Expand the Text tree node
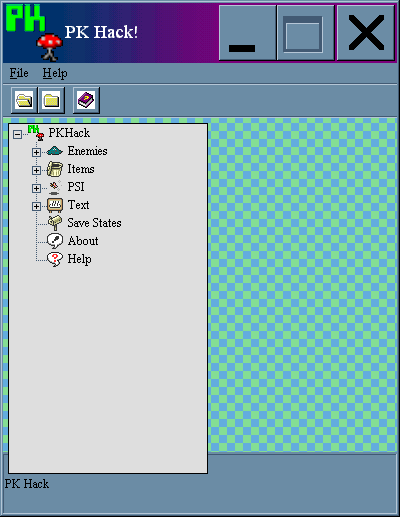 (36, 206)
